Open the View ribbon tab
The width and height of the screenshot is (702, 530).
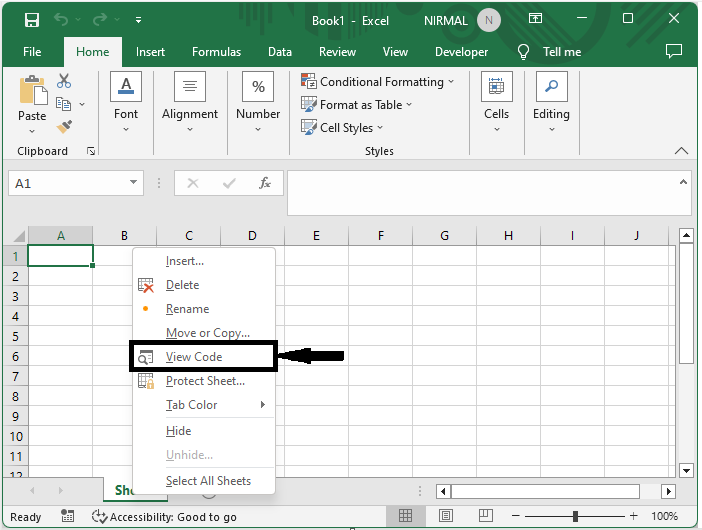(395, 52)
